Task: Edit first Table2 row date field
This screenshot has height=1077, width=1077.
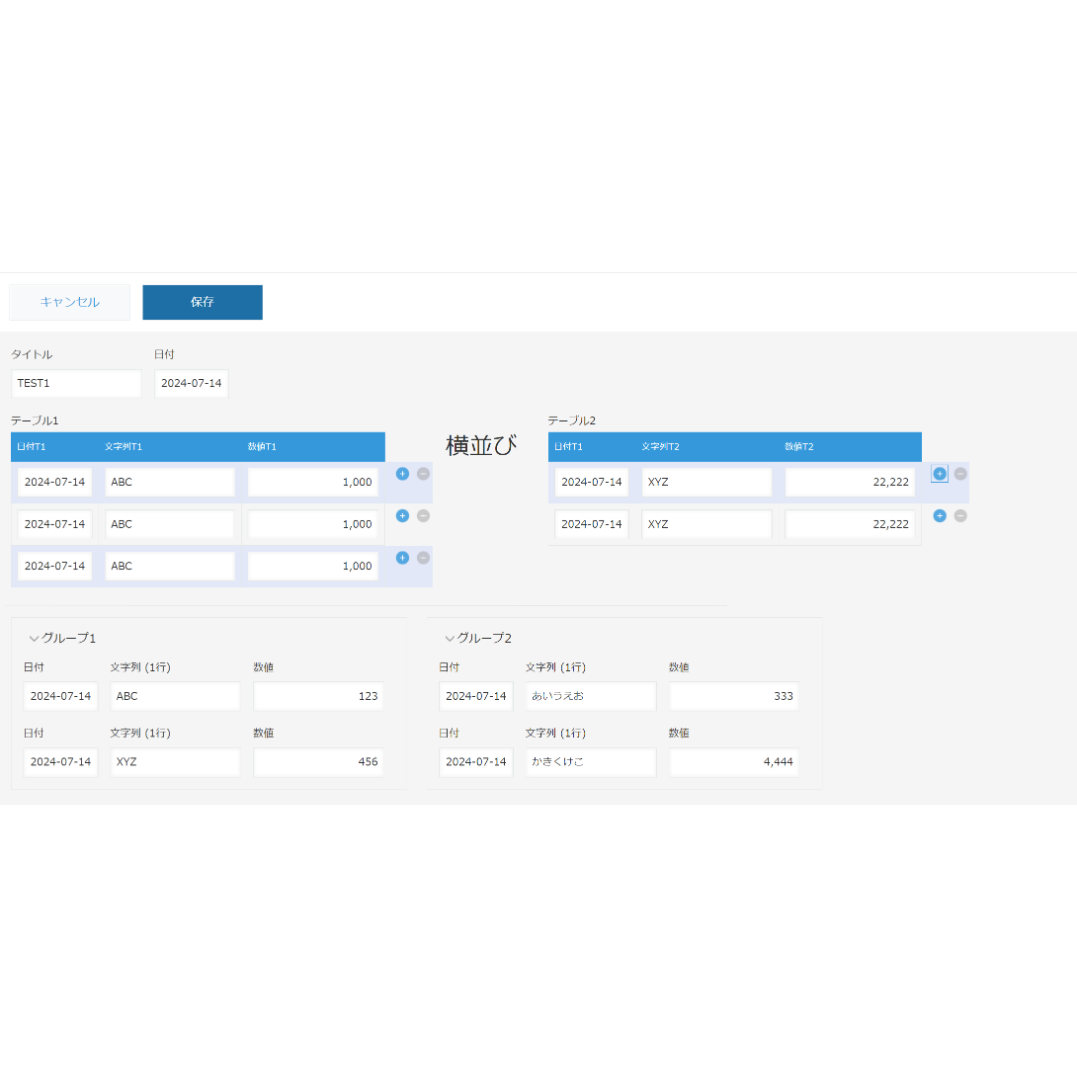Action: (591, 482)
